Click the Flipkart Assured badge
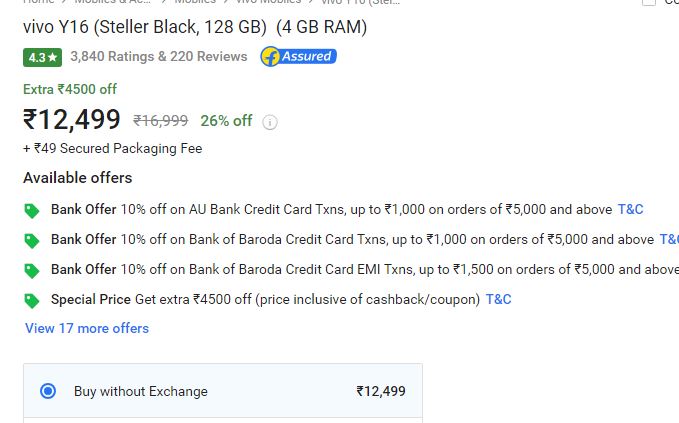 tap(298, 56)
